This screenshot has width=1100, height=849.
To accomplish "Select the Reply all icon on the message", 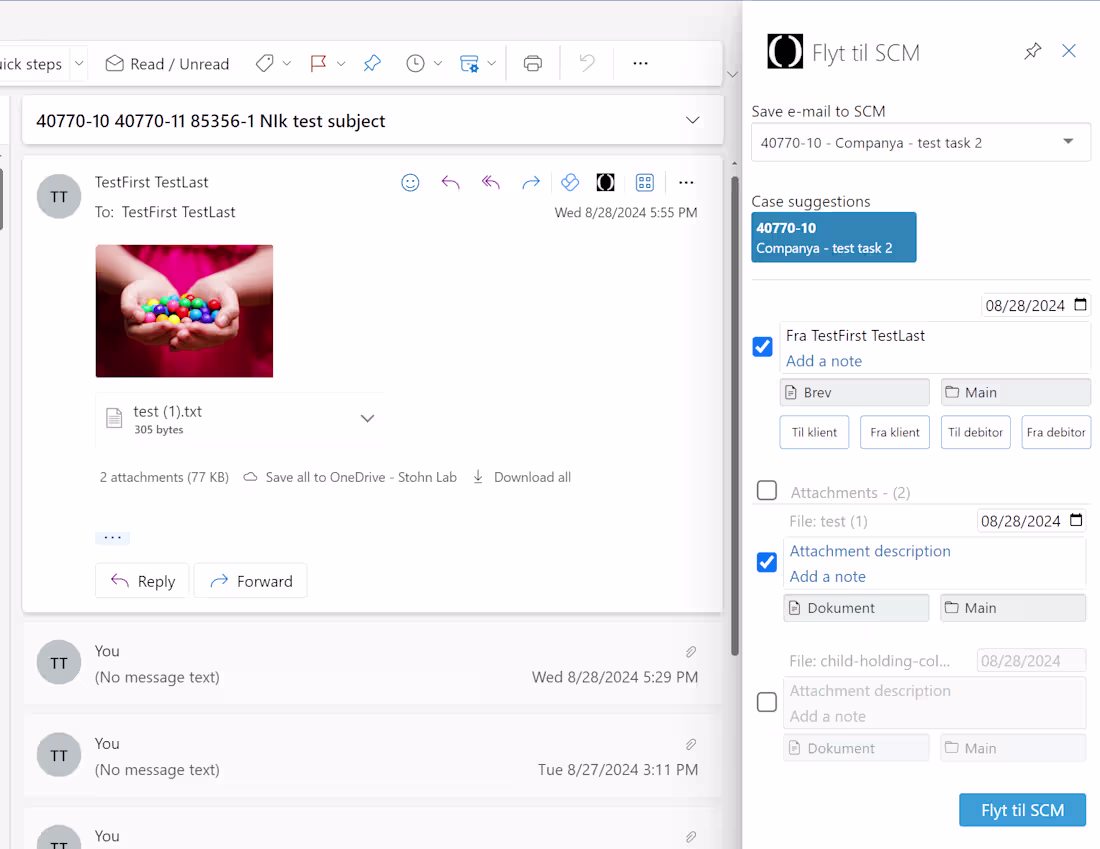I will coord(490,182).
